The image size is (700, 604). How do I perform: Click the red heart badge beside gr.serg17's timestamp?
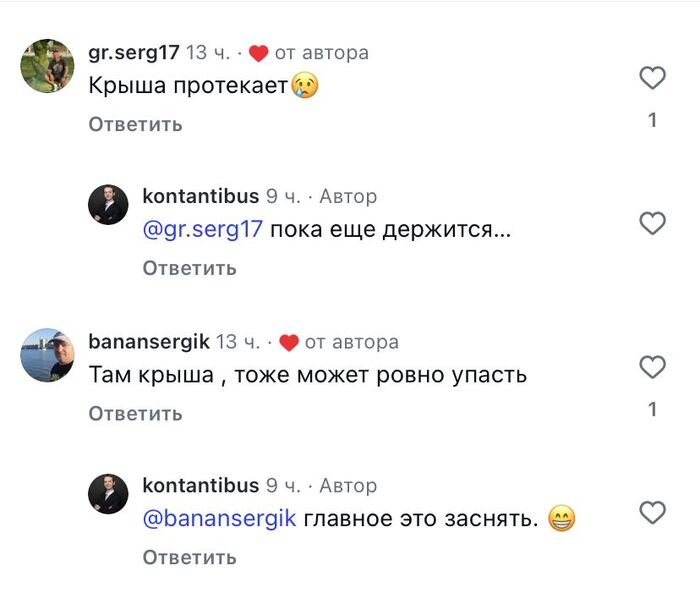(258, 53)
